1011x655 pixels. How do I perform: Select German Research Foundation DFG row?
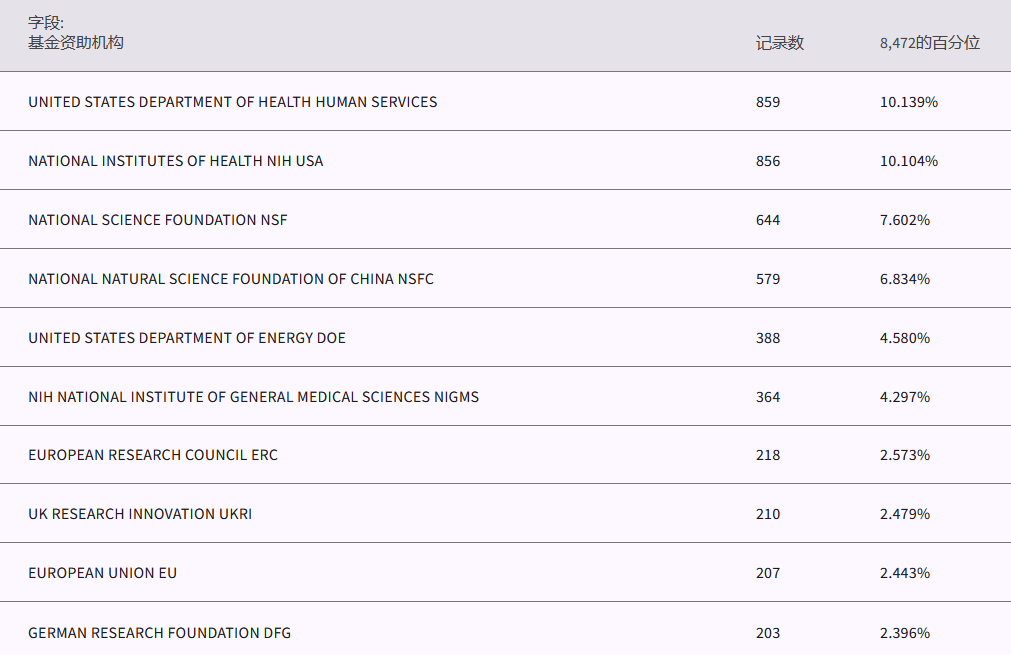(159, 633)
